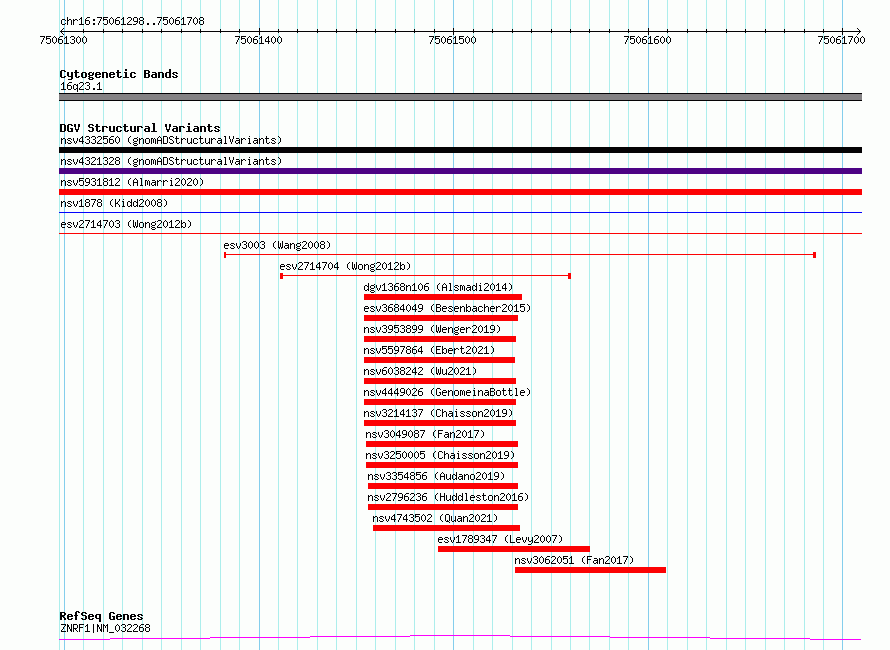This screenshot has height=650, width=890.
Task: Open nsv1878 (Kidd2008) variant label
Action: pos(114,203)
